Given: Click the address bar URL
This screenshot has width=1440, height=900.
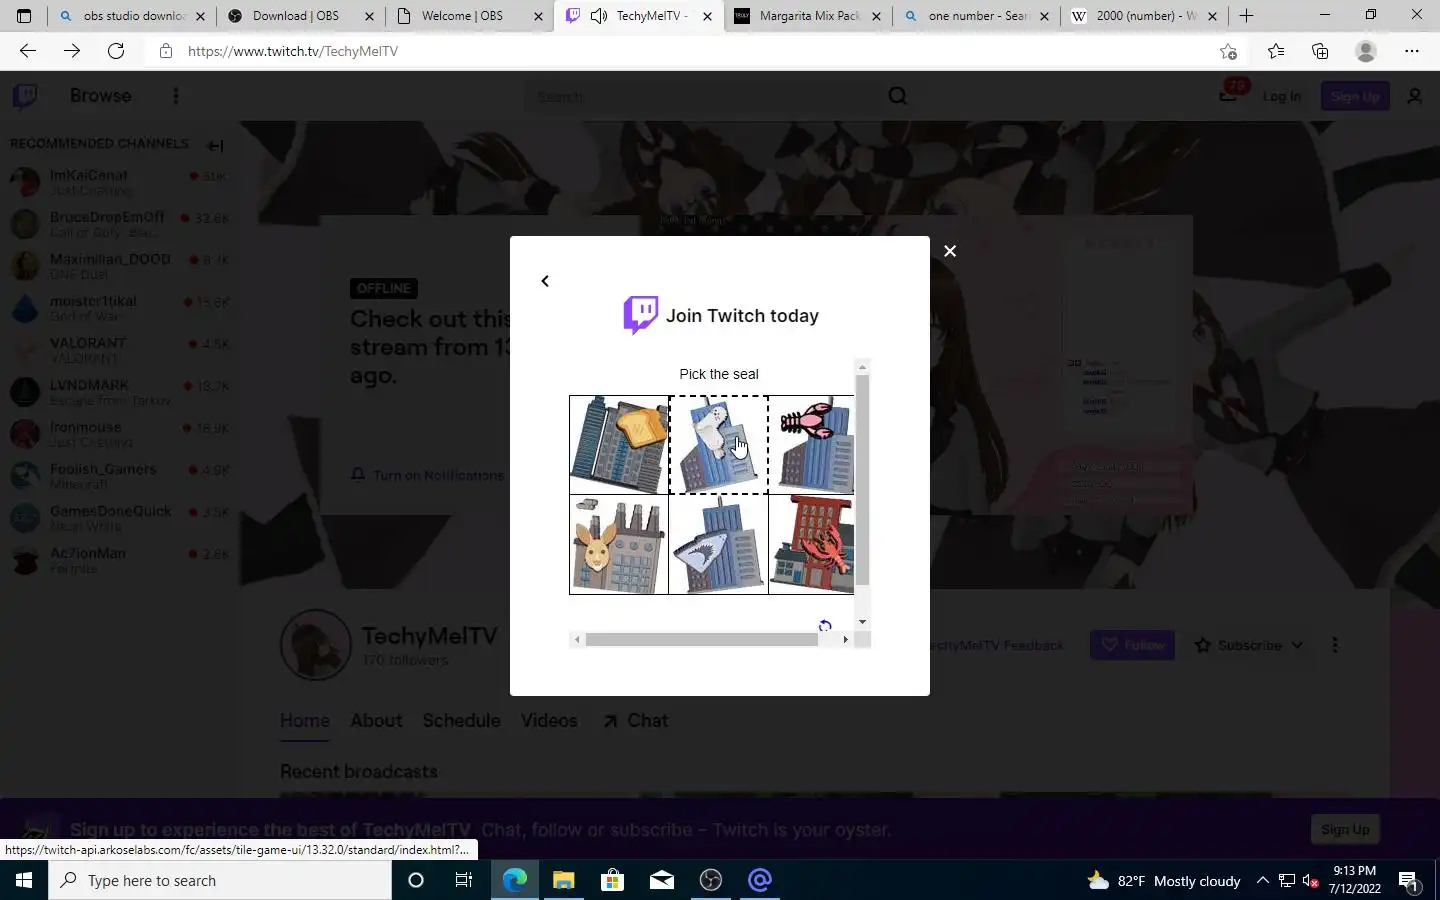Looking at the screenshot, I should click(293, 51).
